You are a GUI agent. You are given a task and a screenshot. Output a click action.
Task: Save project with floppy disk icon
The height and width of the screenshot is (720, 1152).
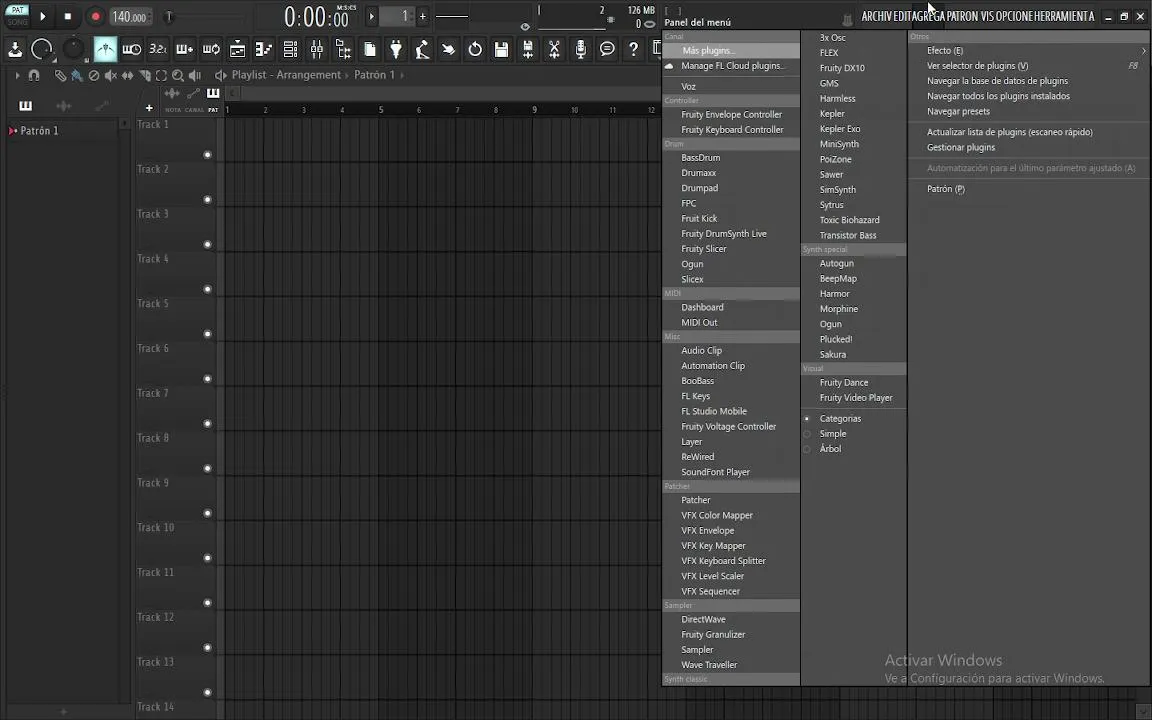click(x=501, y=49)
